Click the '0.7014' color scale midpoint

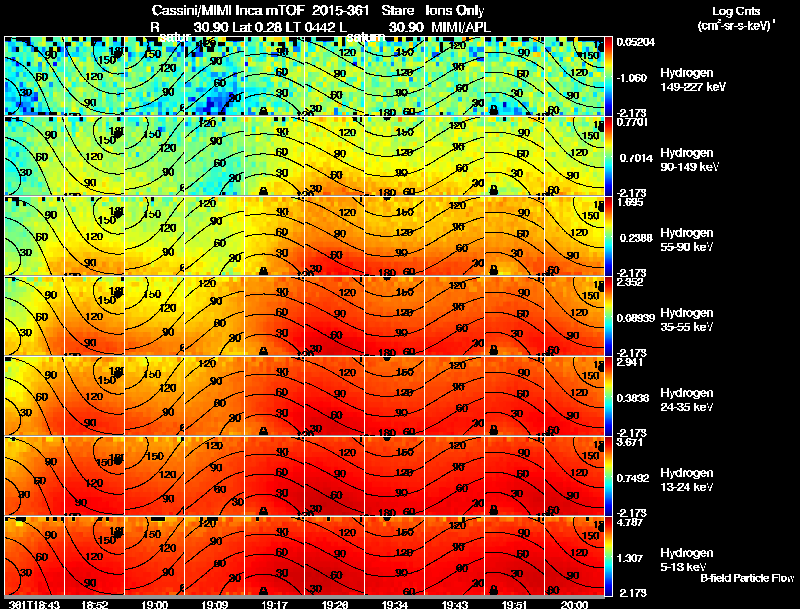pos(636,158)
